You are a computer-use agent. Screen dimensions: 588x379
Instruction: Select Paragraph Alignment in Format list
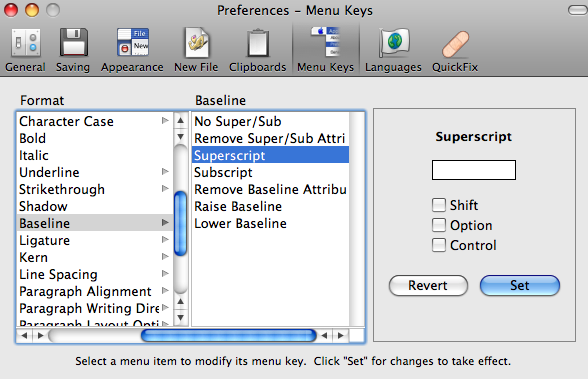click(x=95, y=291)
